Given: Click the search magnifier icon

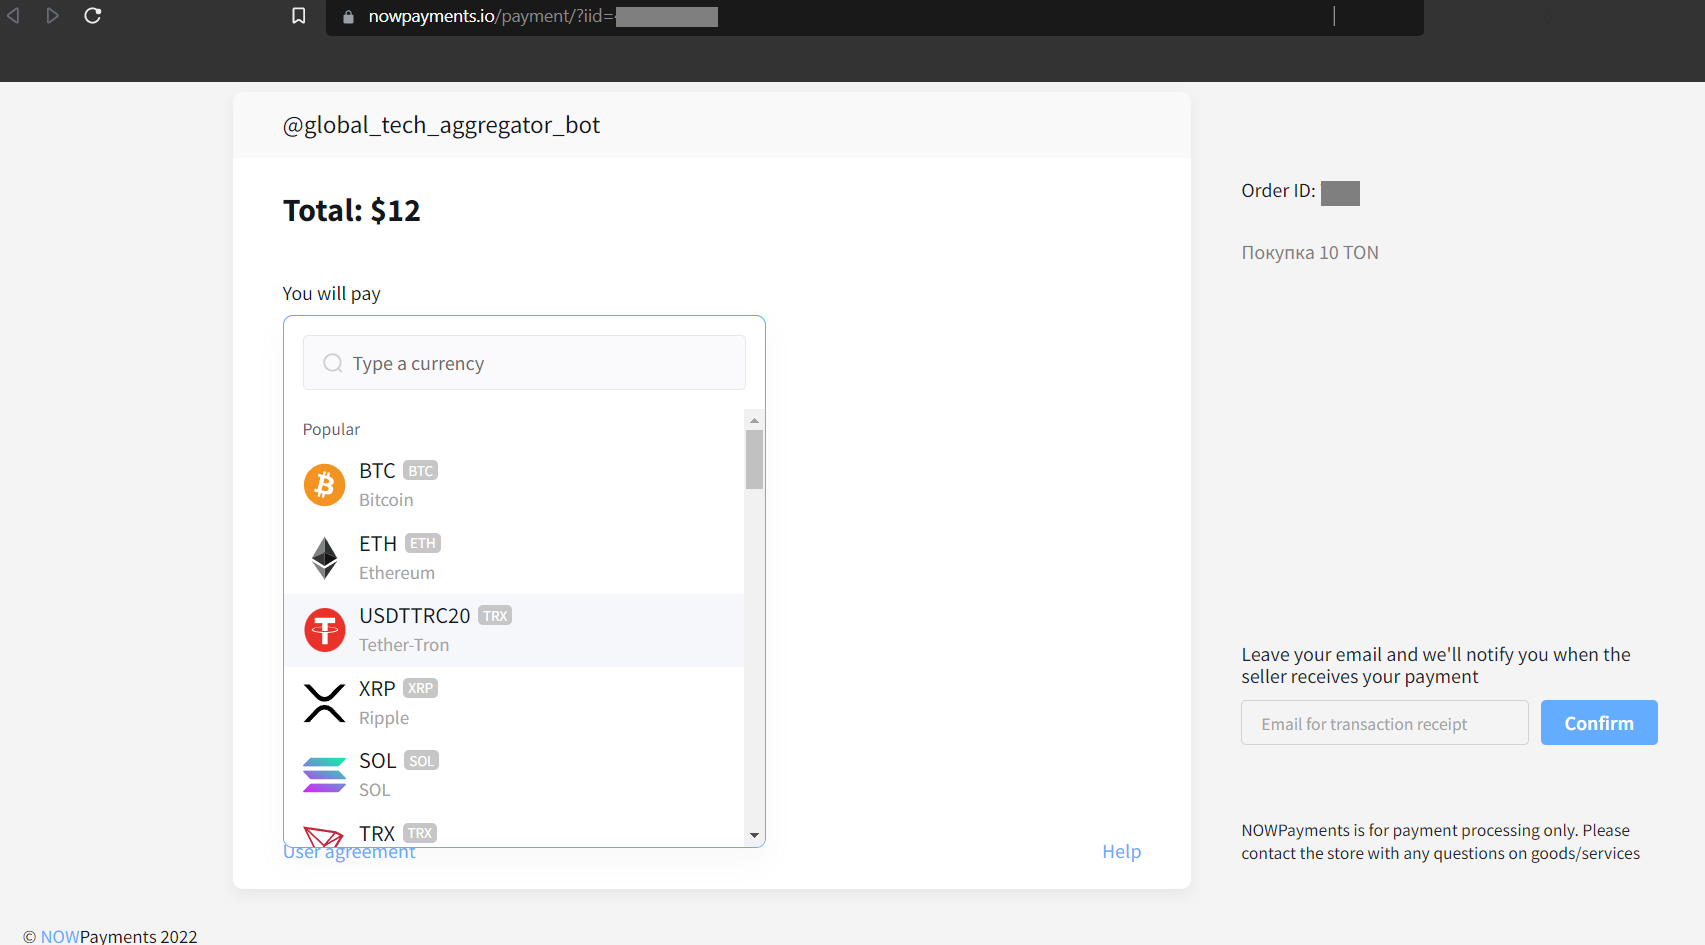Looking at the screenshot, I should (x=333, y=363).
